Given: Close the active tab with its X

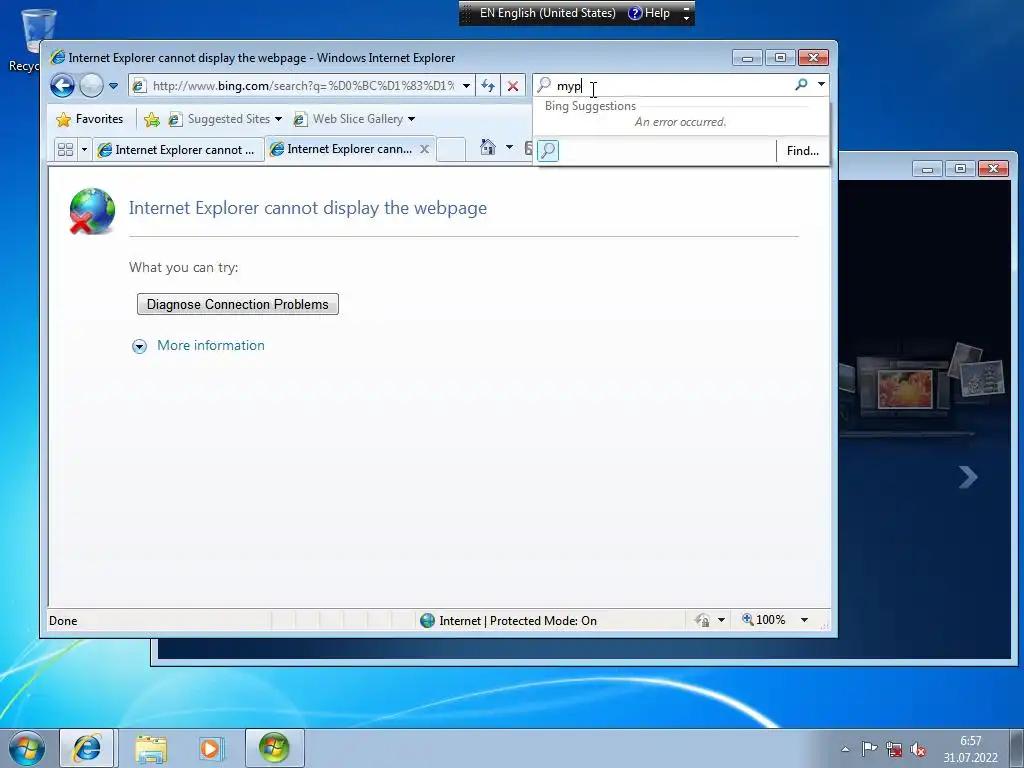Looking at the screenshot, I should pos(424,149).
